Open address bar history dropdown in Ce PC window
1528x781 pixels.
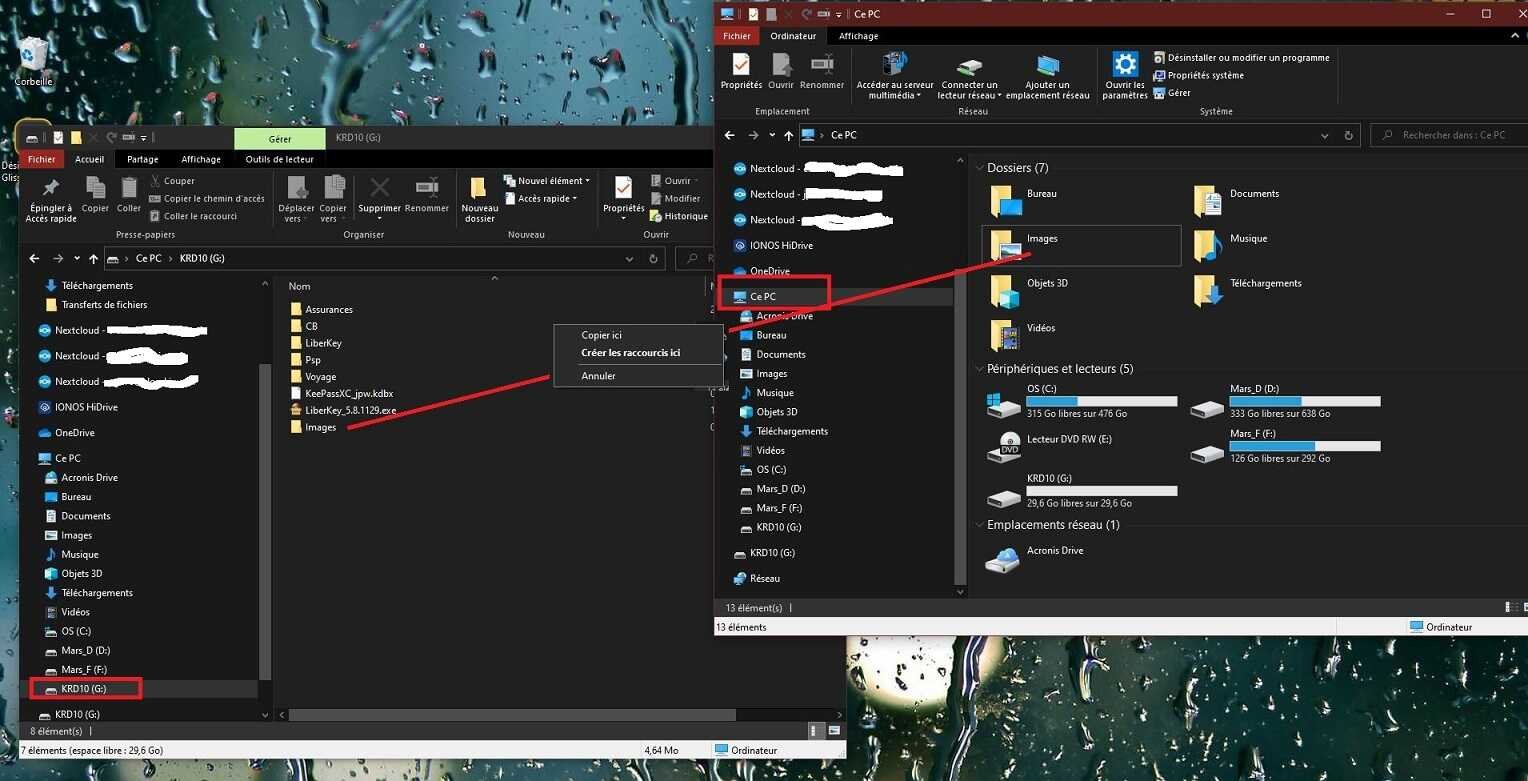[x=1325, y=135]
